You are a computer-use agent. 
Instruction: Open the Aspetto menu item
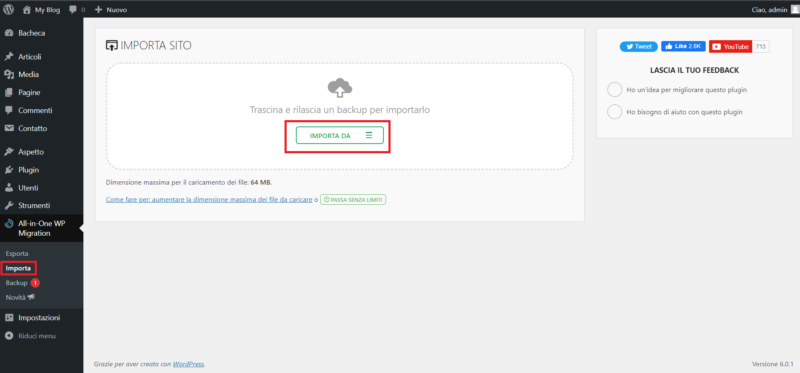point(31,152)
